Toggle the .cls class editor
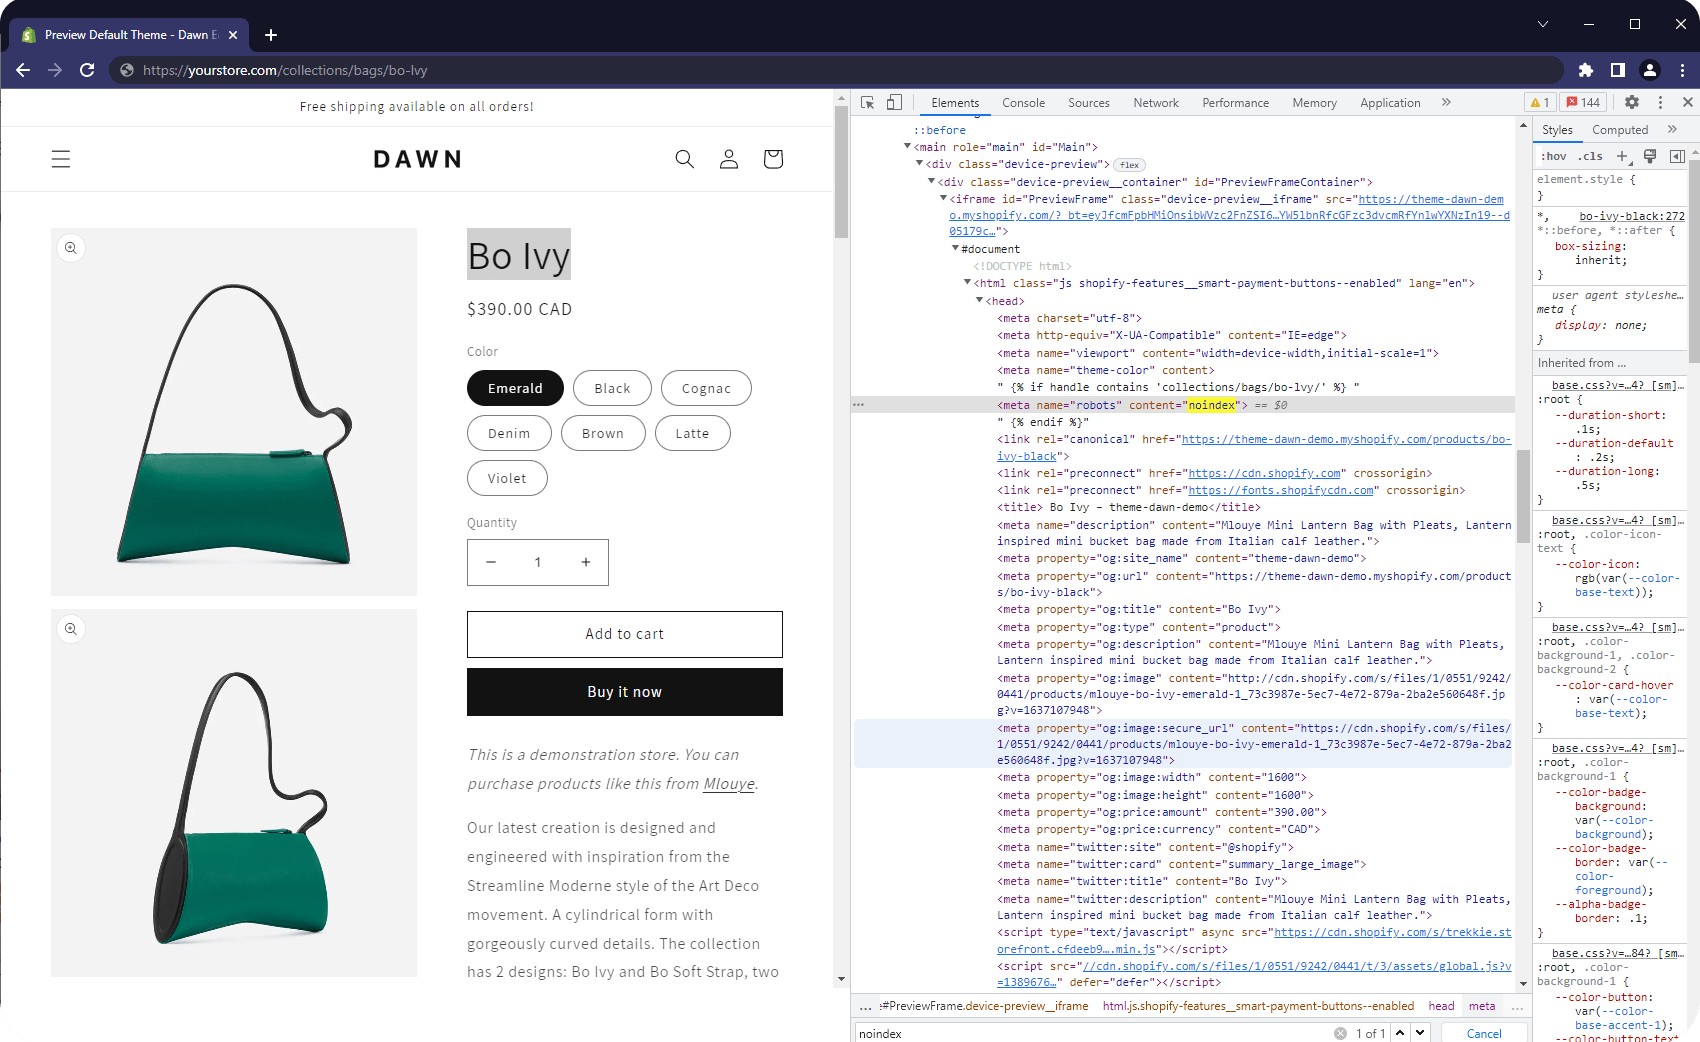1700x1042 pixels. click(1590, 156)
